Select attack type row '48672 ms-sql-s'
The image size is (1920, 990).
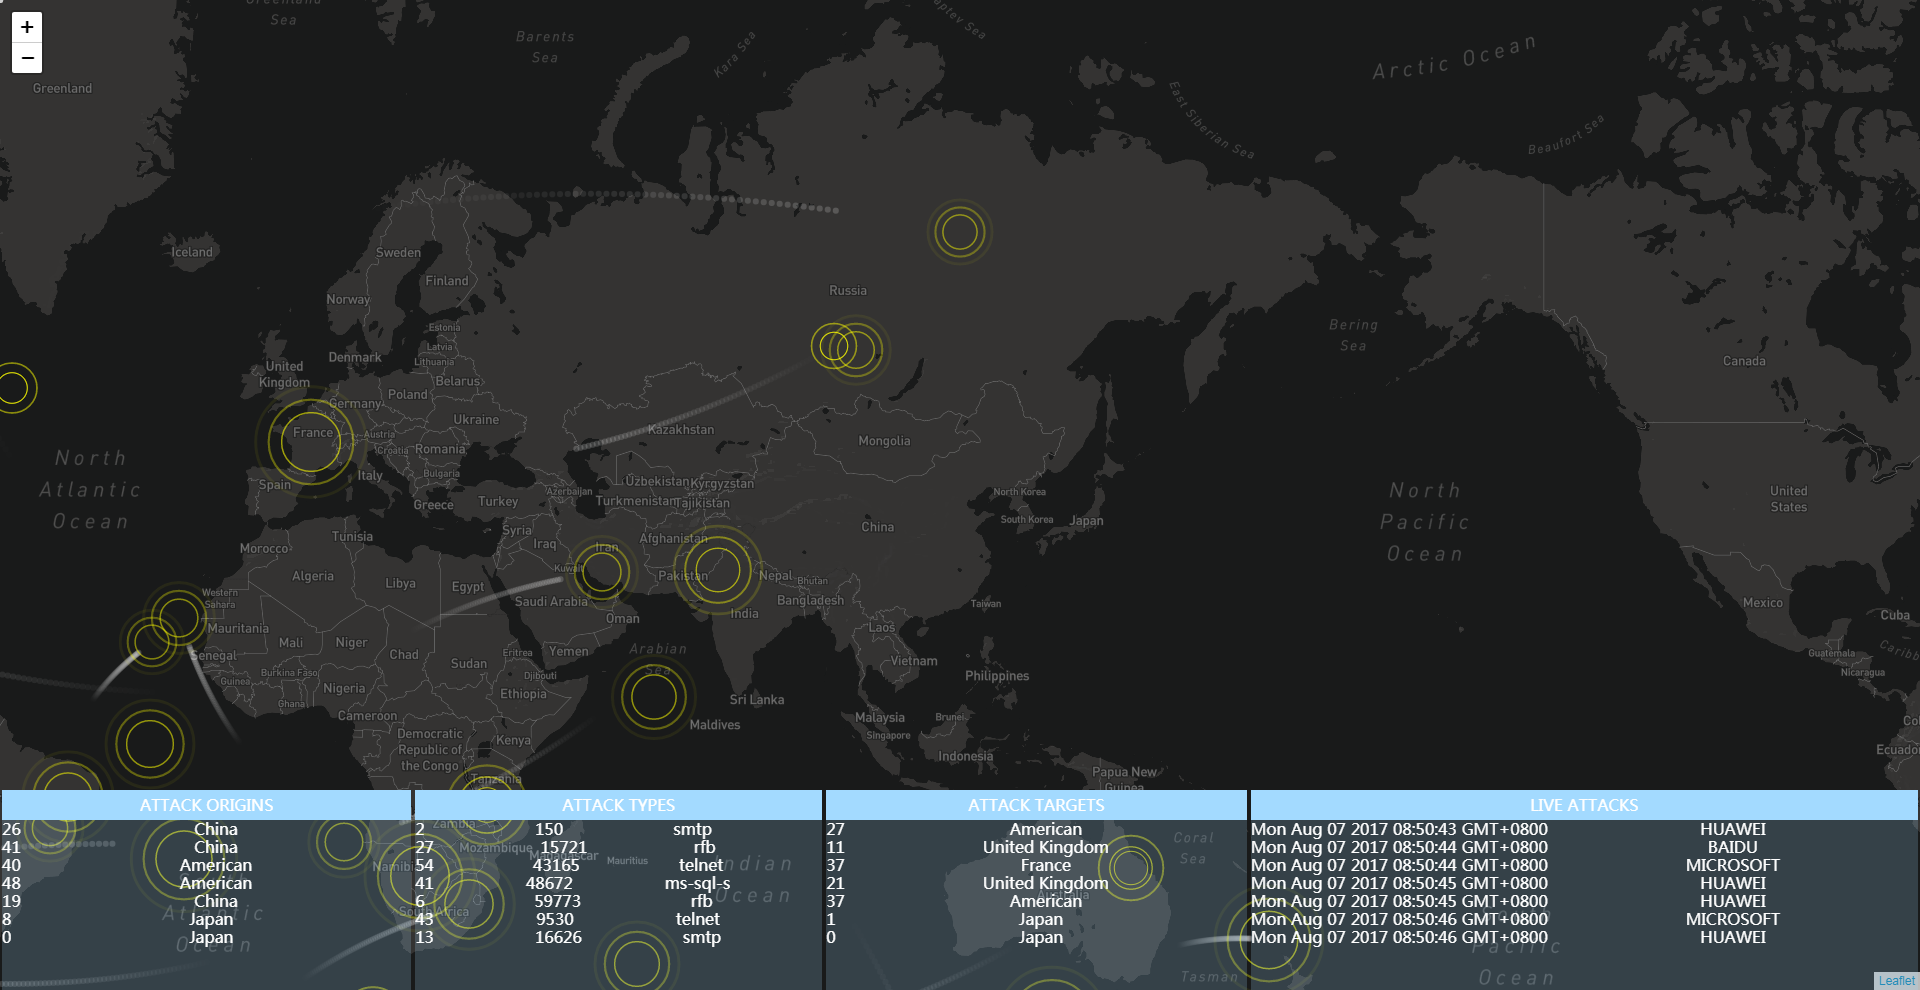(x=618, y=883)
